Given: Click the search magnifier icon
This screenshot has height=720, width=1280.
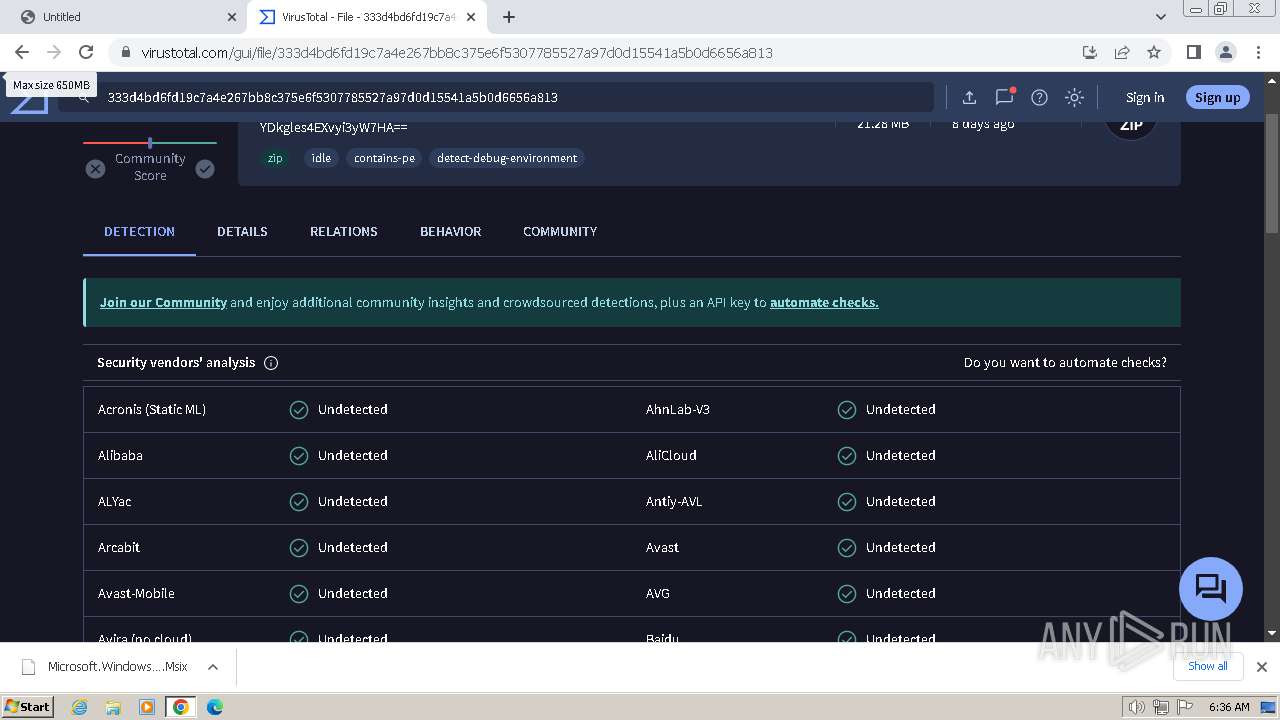Looking at the screenshot, I should coord(84,97).
